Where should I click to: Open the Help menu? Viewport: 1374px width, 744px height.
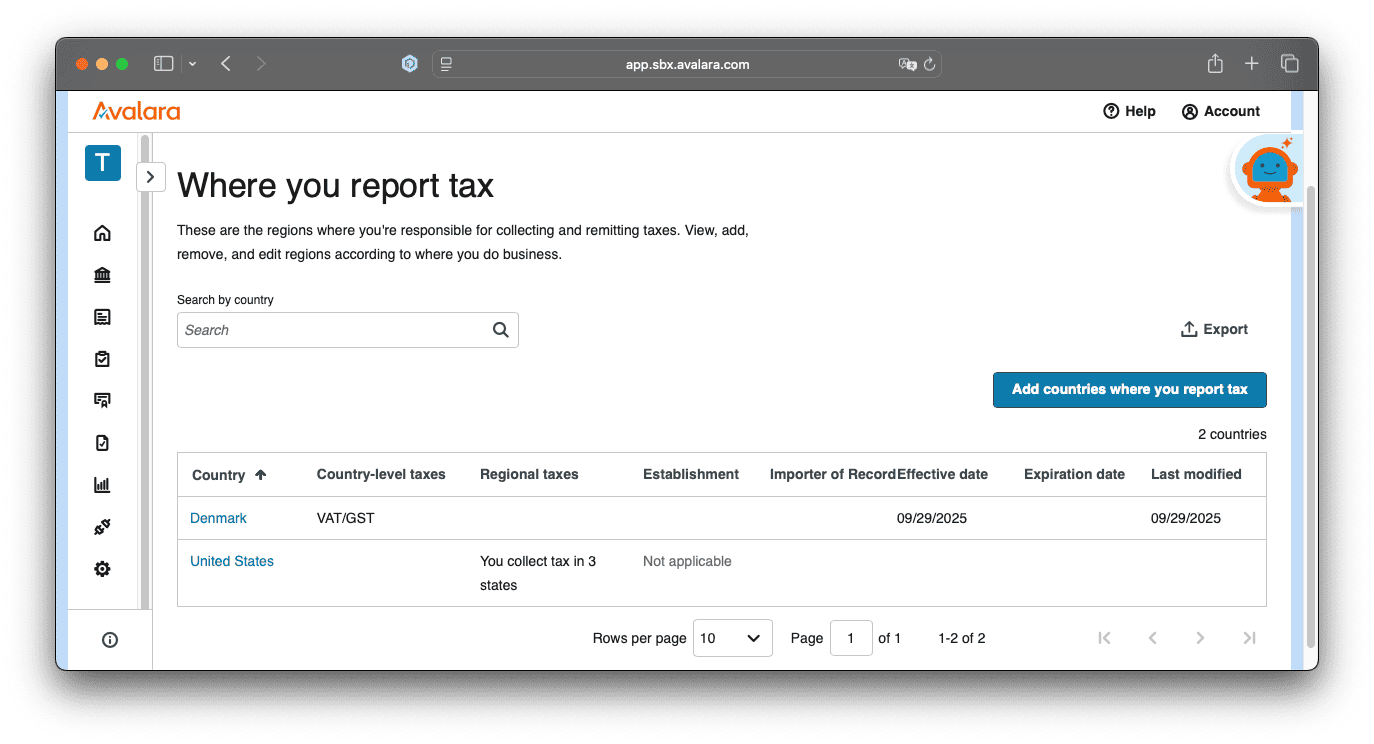[1129, 111]
